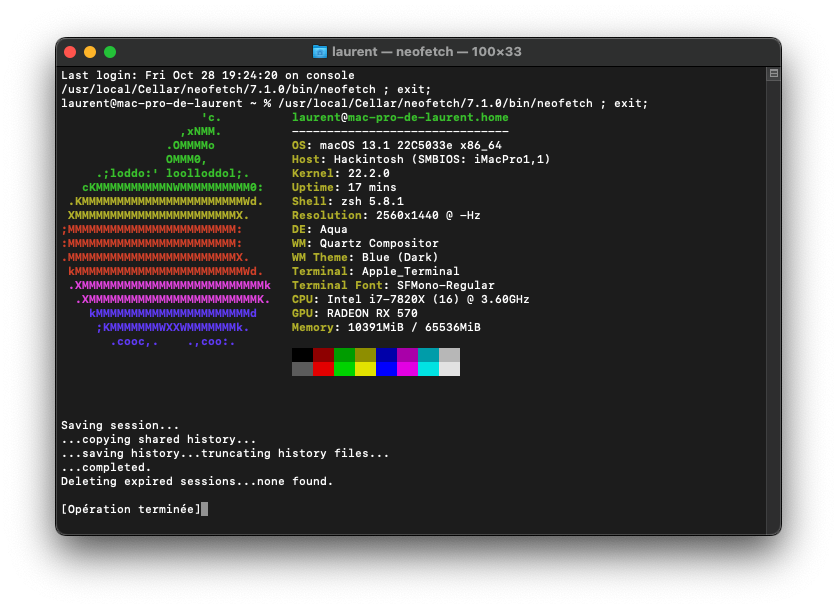
Task: Click the 'laurent@mac-pro-de-laurent ~ %' prompt line
Action: tap(354, 103)
